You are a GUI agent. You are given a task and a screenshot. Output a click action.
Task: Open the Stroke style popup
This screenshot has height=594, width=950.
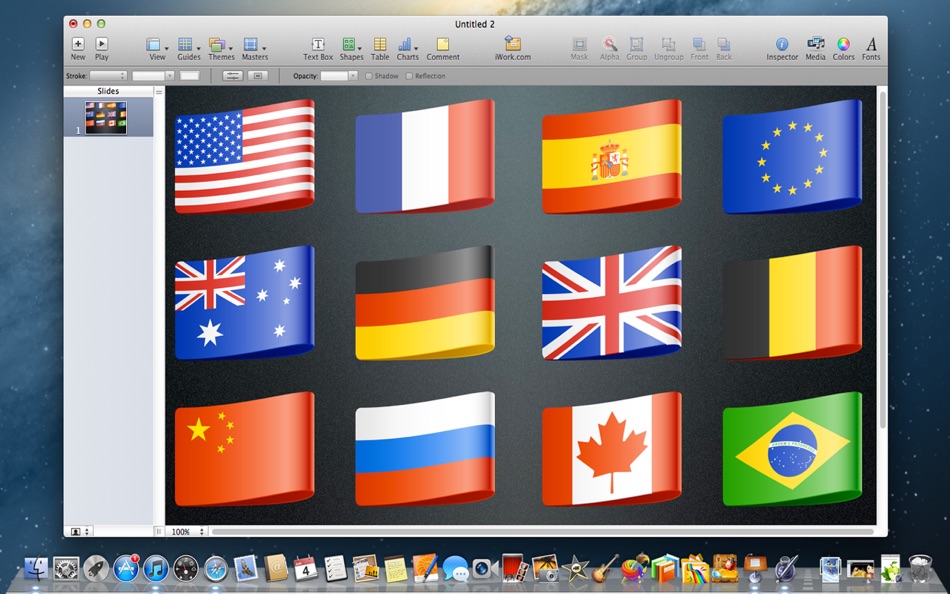(108, 76)
